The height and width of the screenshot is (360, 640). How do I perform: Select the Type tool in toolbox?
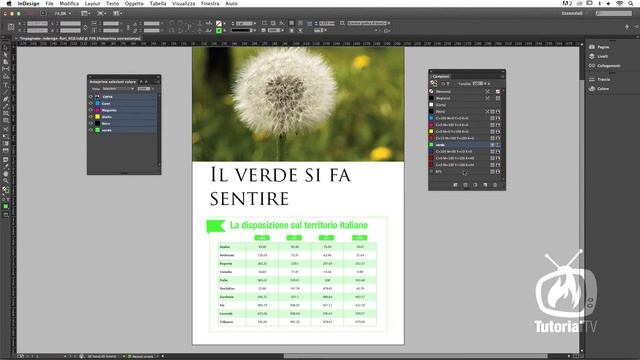6,84
